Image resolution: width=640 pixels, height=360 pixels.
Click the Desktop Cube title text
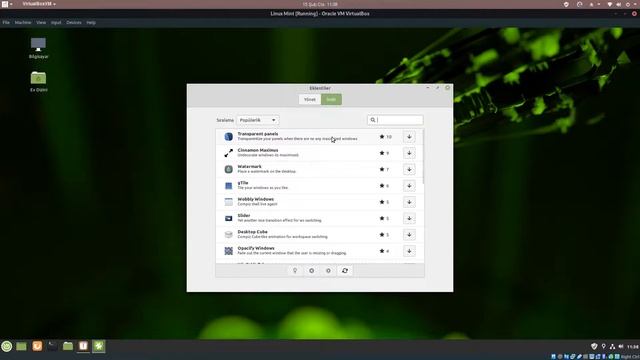tap(252, 232)
